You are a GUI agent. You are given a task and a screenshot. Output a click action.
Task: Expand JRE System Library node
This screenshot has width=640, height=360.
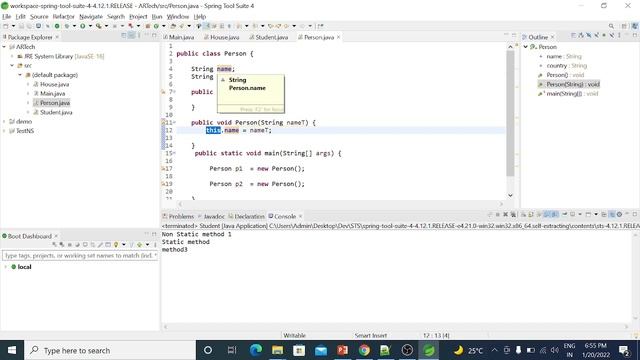(12, 56)
